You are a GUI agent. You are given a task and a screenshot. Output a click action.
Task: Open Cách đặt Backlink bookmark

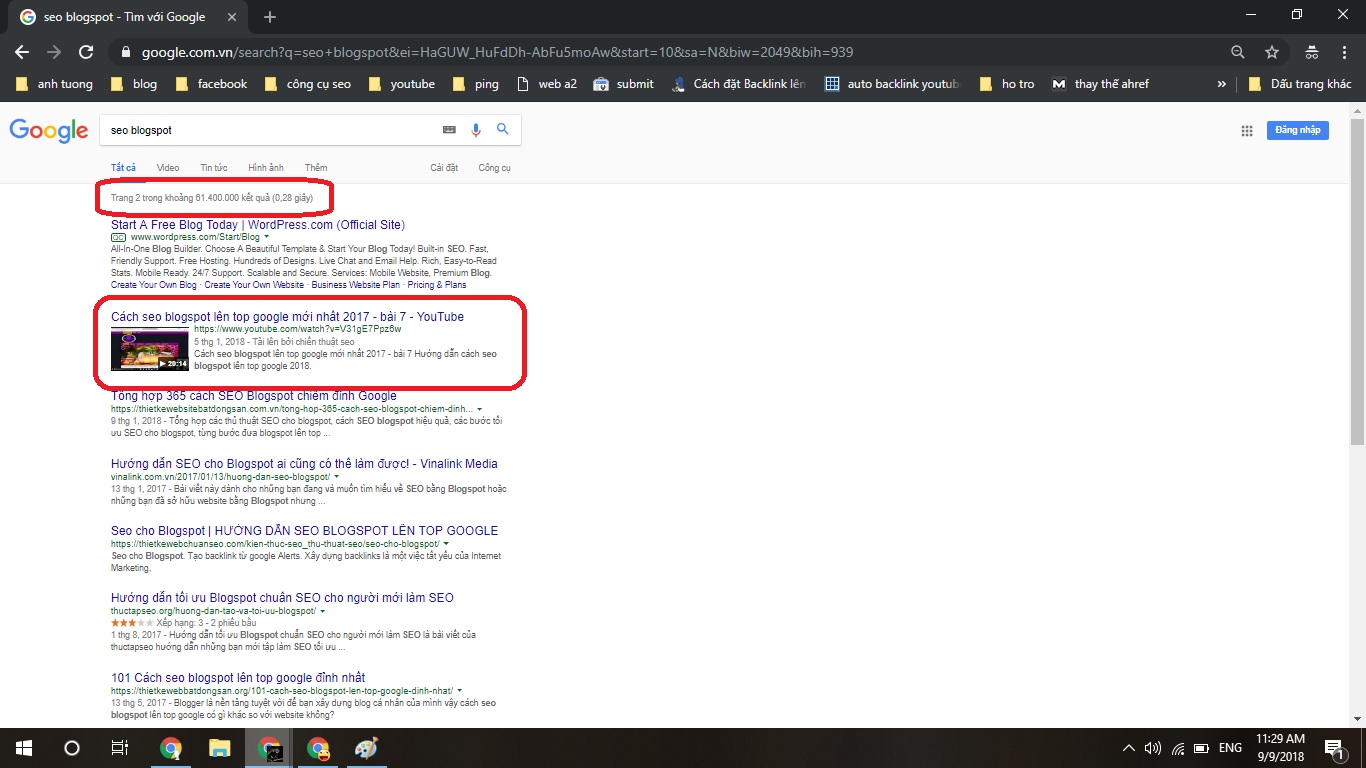(x=740, y=84)
